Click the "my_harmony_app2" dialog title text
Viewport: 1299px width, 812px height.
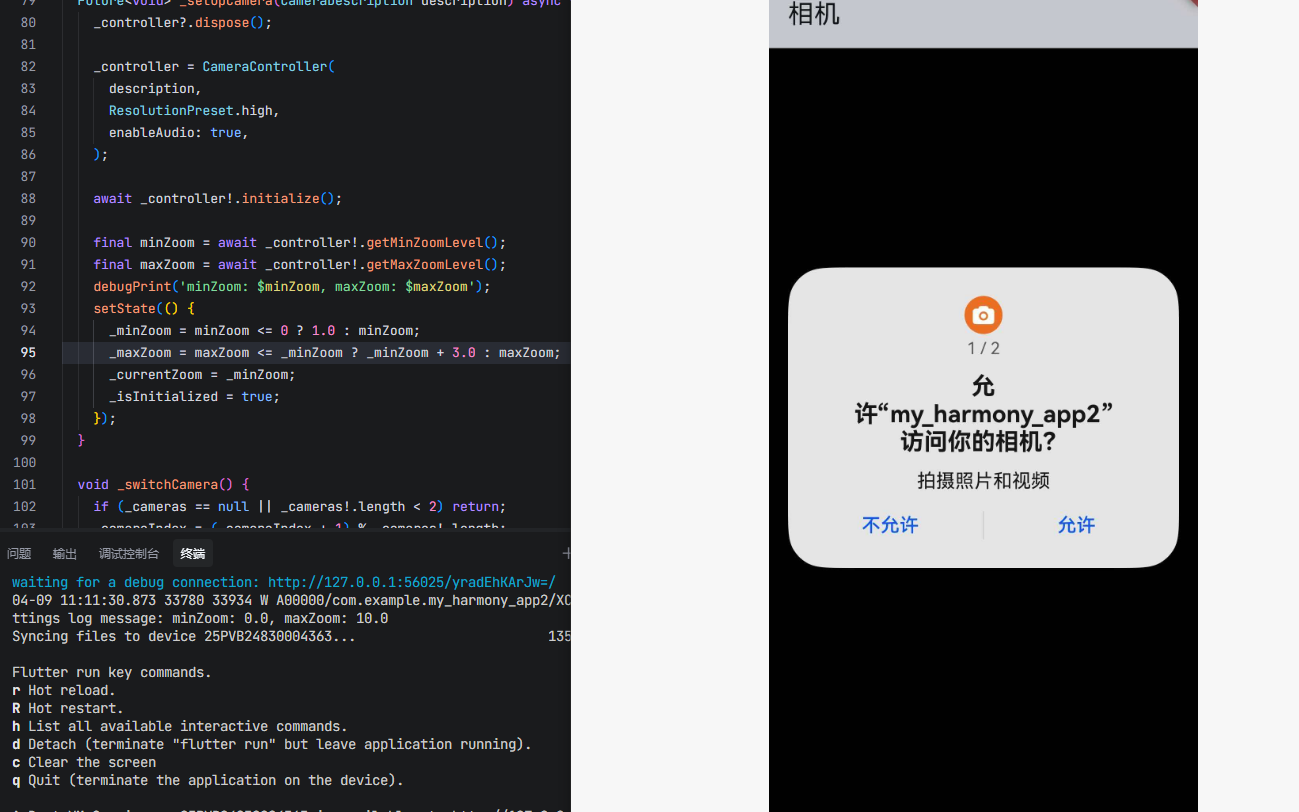pos(983,413)
